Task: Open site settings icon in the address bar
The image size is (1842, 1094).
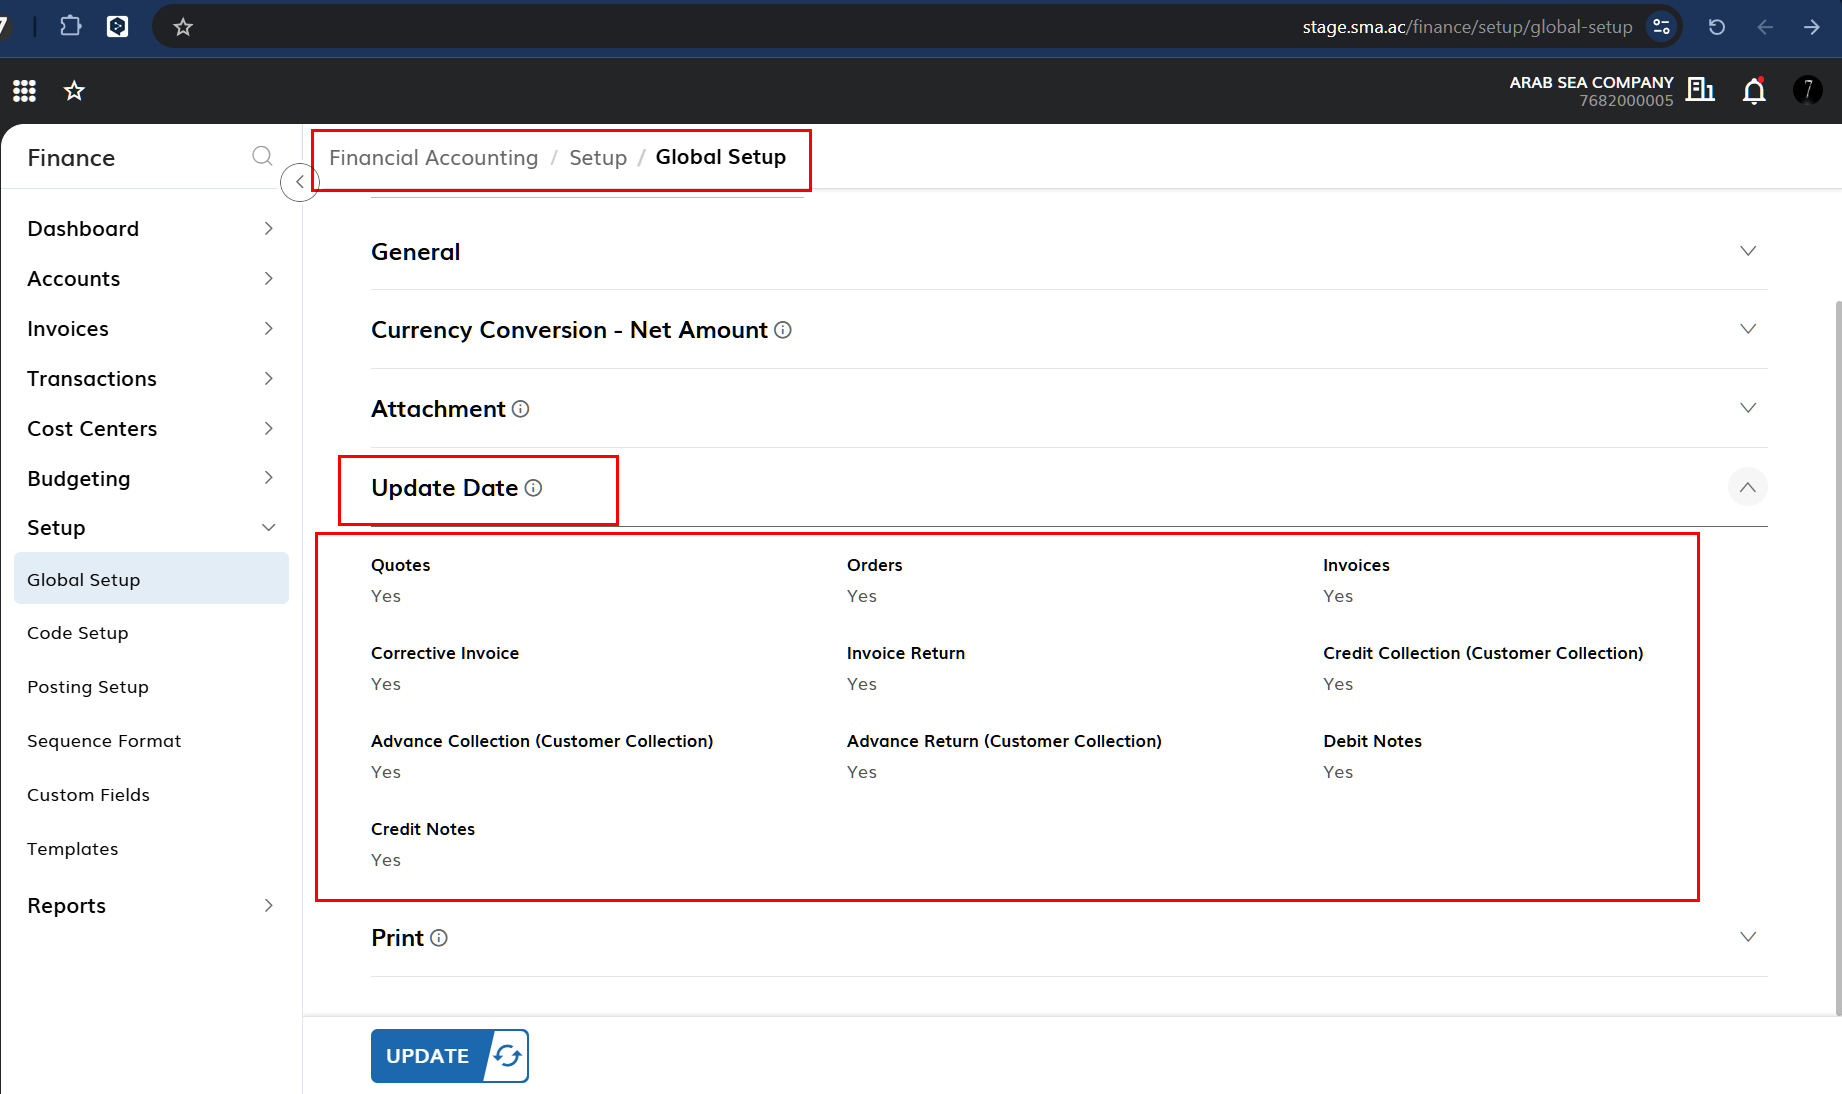Action: point(1662,27)
